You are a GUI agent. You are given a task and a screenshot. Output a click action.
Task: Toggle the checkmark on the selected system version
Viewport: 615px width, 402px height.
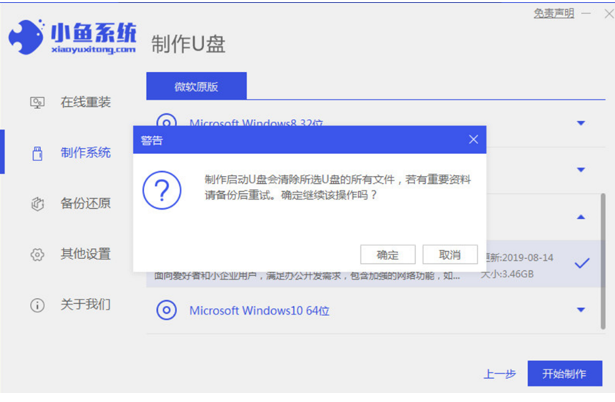(581, 263)
